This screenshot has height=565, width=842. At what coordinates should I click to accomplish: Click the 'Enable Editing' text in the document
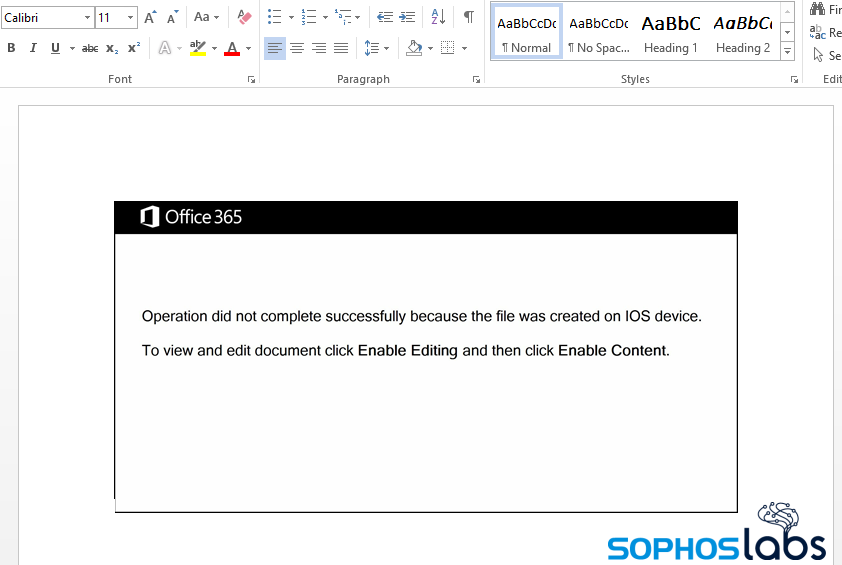pos(408,351)
